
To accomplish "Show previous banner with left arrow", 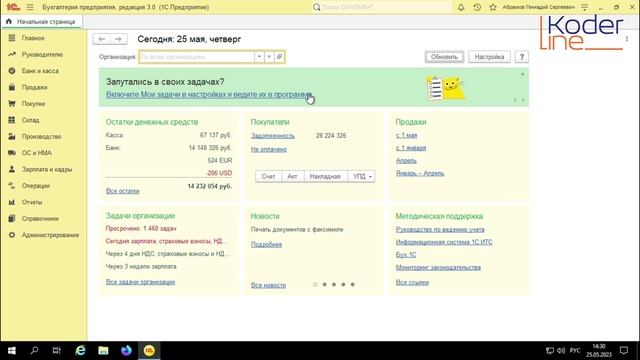I will pyautogui.click(x=515, y=100).
